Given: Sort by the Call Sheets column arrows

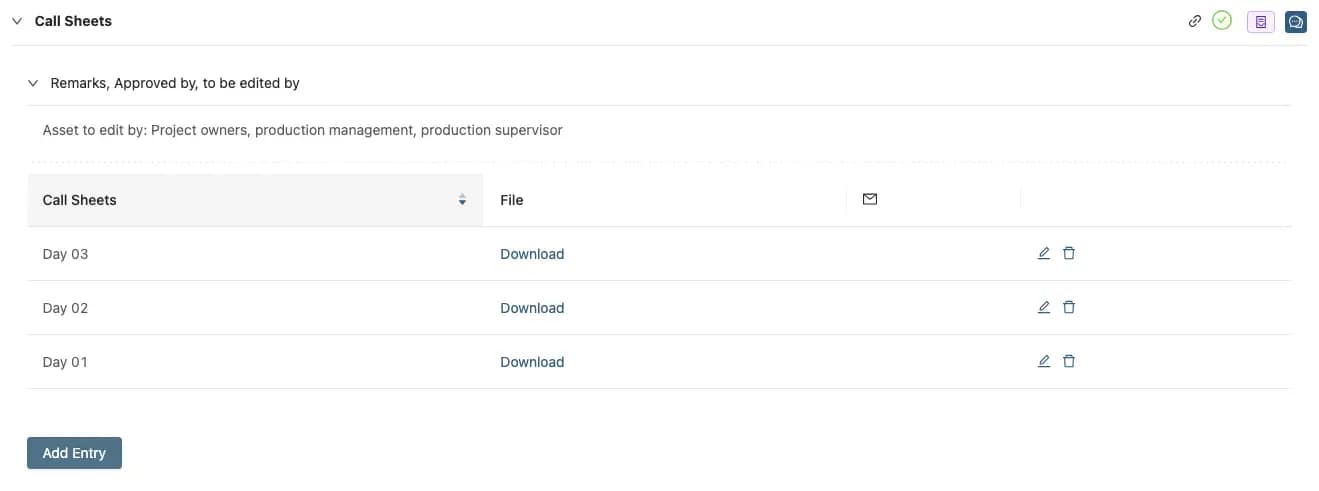Looking at the screenshot, I should [x=462, y=200].
